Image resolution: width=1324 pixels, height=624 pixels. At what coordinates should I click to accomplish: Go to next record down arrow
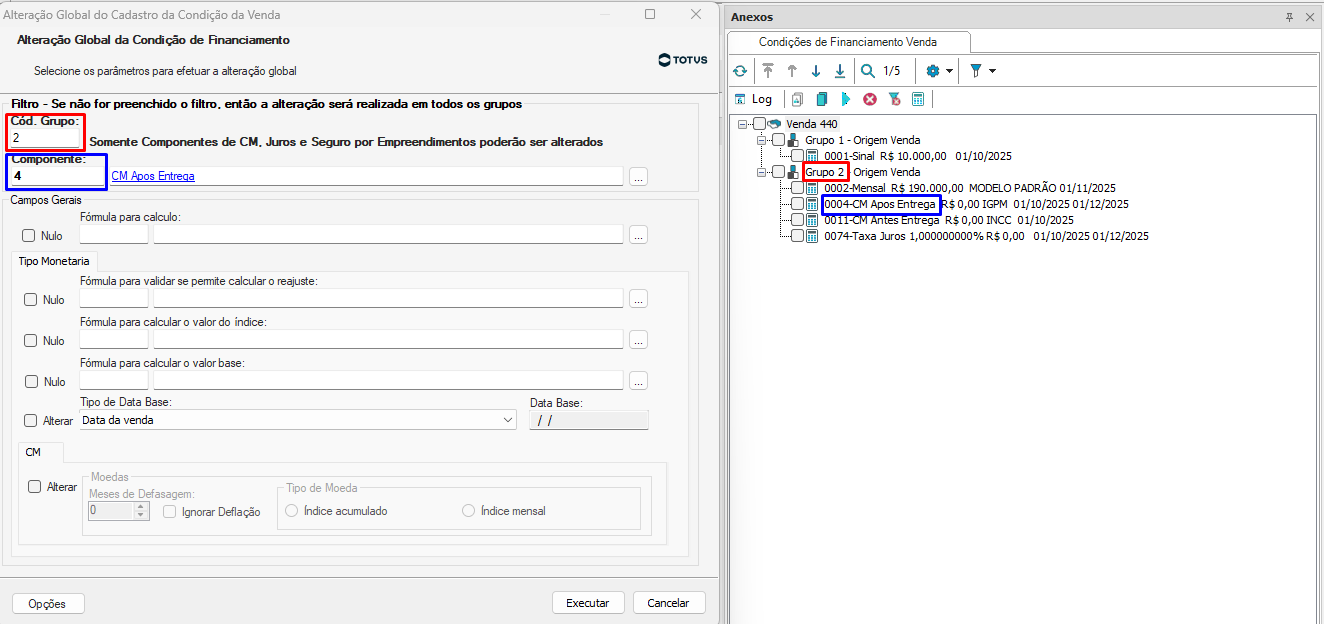816,71
